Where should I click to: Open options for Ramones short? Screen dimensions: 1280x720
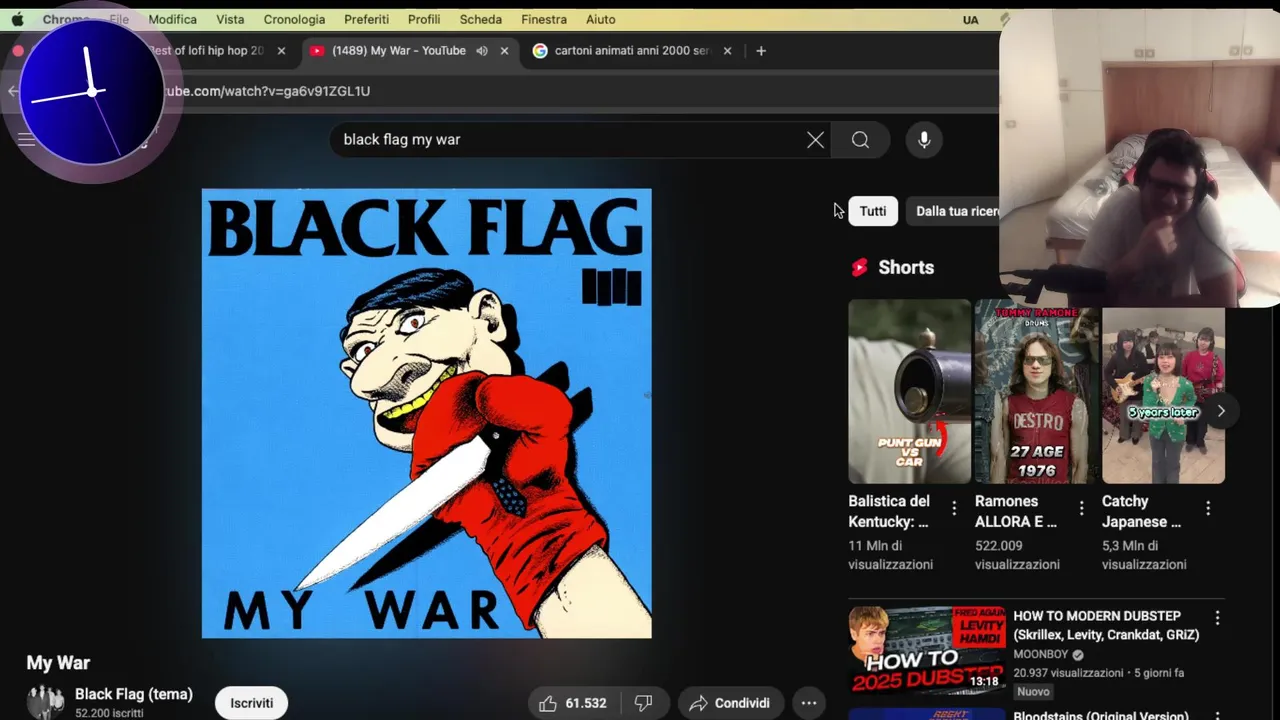point(1081,508)
